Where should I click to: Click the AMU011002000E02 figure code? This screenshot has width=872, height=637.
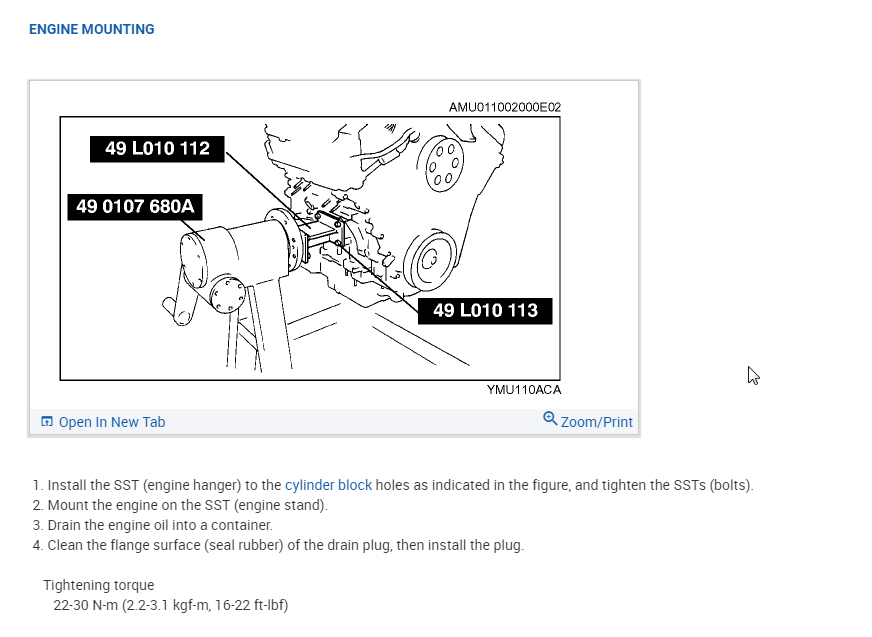505,107
